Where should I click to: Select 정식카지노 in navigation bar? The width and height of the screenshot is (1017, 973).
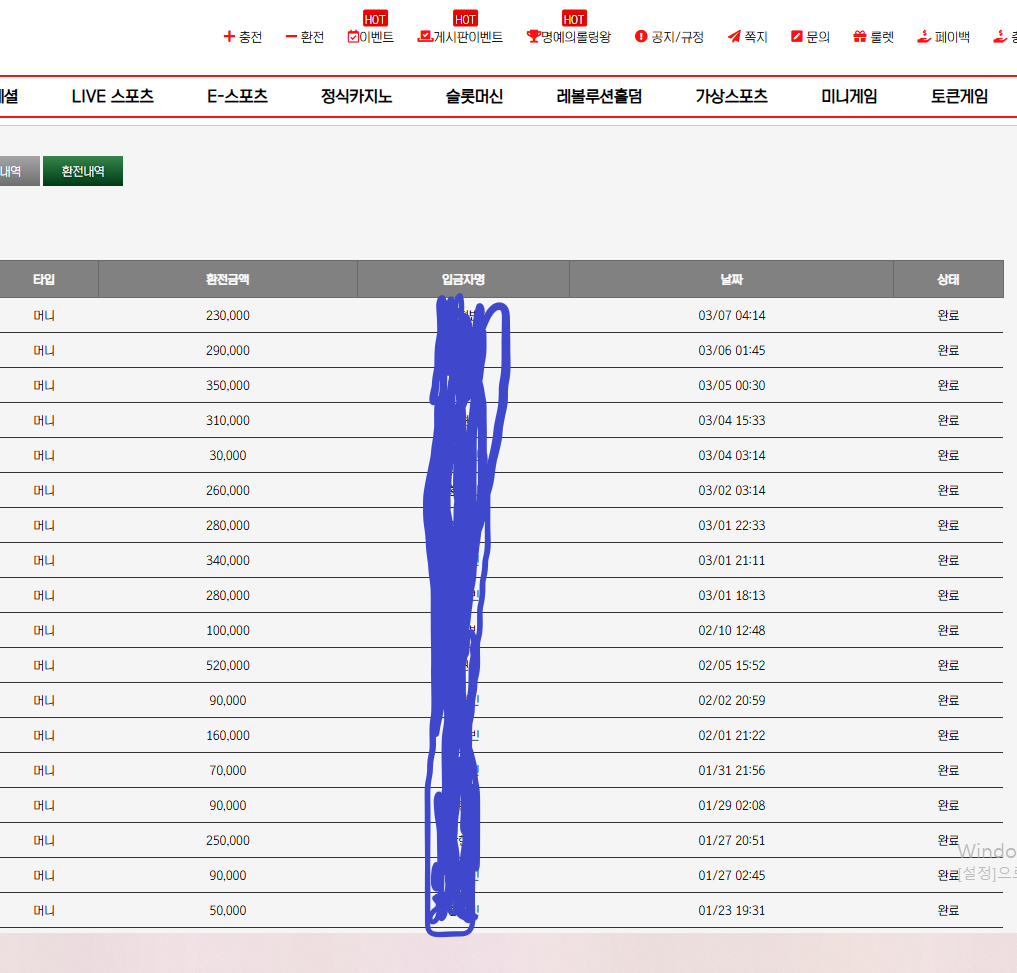click(x=356, y=97)
